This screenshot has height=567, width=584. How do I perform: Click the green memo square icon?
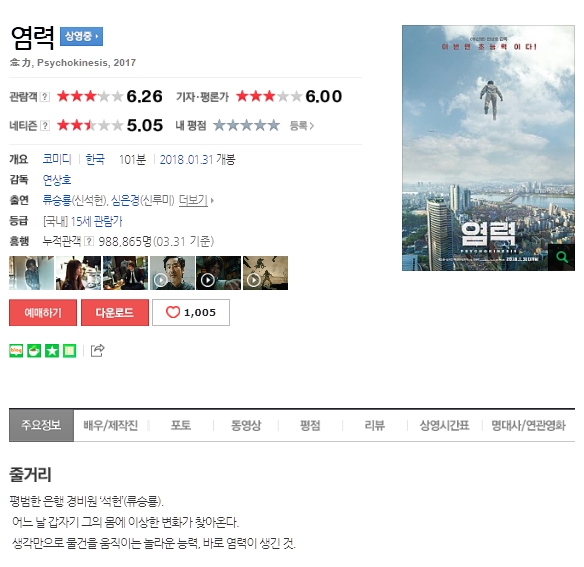point(69,351)
